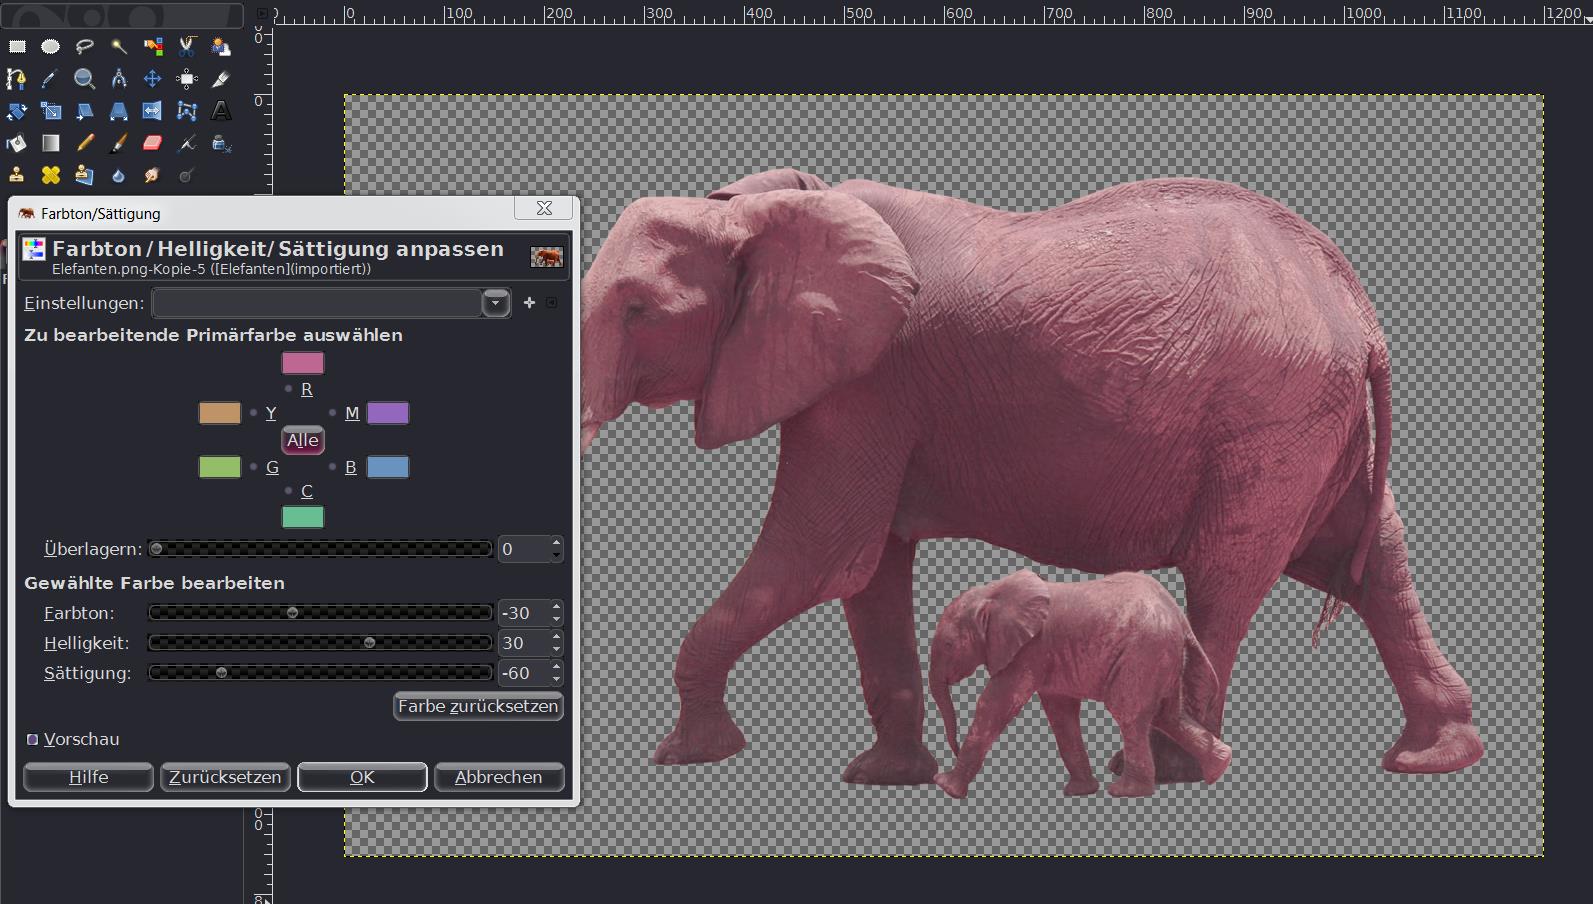The width and height of the screenshot is (1593, 904).
Task: Open the Einstellungen presets dropdown
Action: coord(495,303)
